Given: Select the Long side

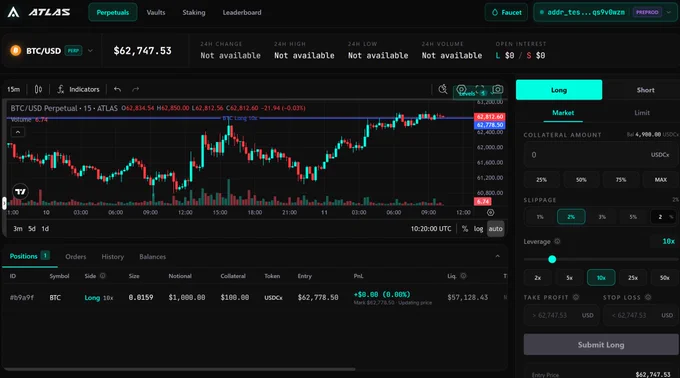Looking at the screenshot, I should pos(559,90).
